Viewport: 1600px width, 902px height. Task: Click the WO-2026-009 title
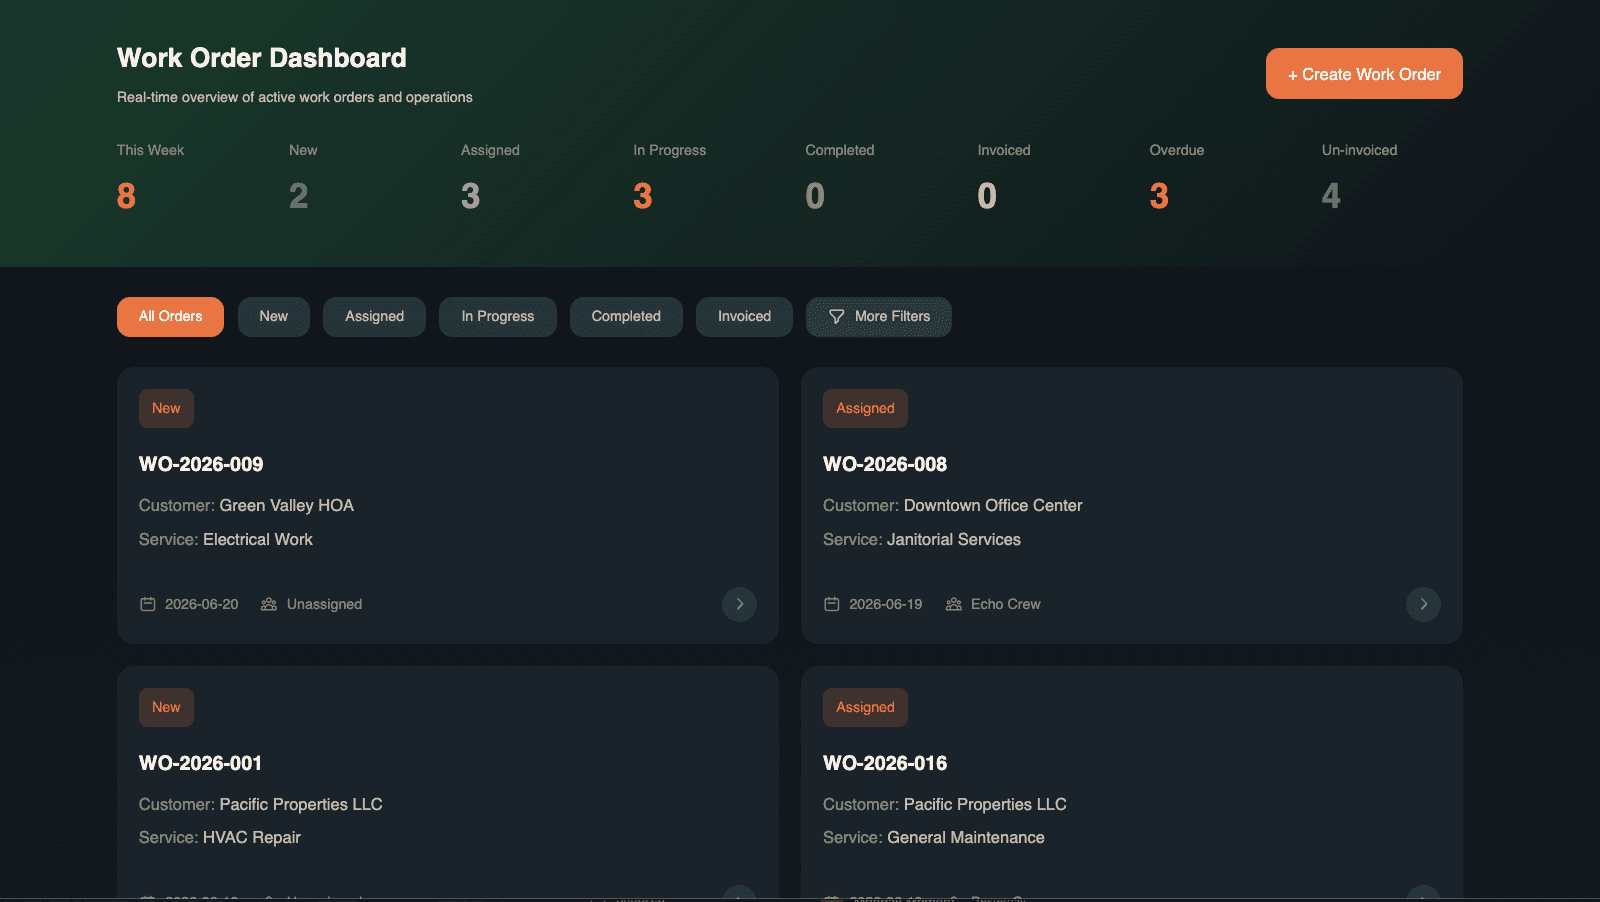coord(201,464)
